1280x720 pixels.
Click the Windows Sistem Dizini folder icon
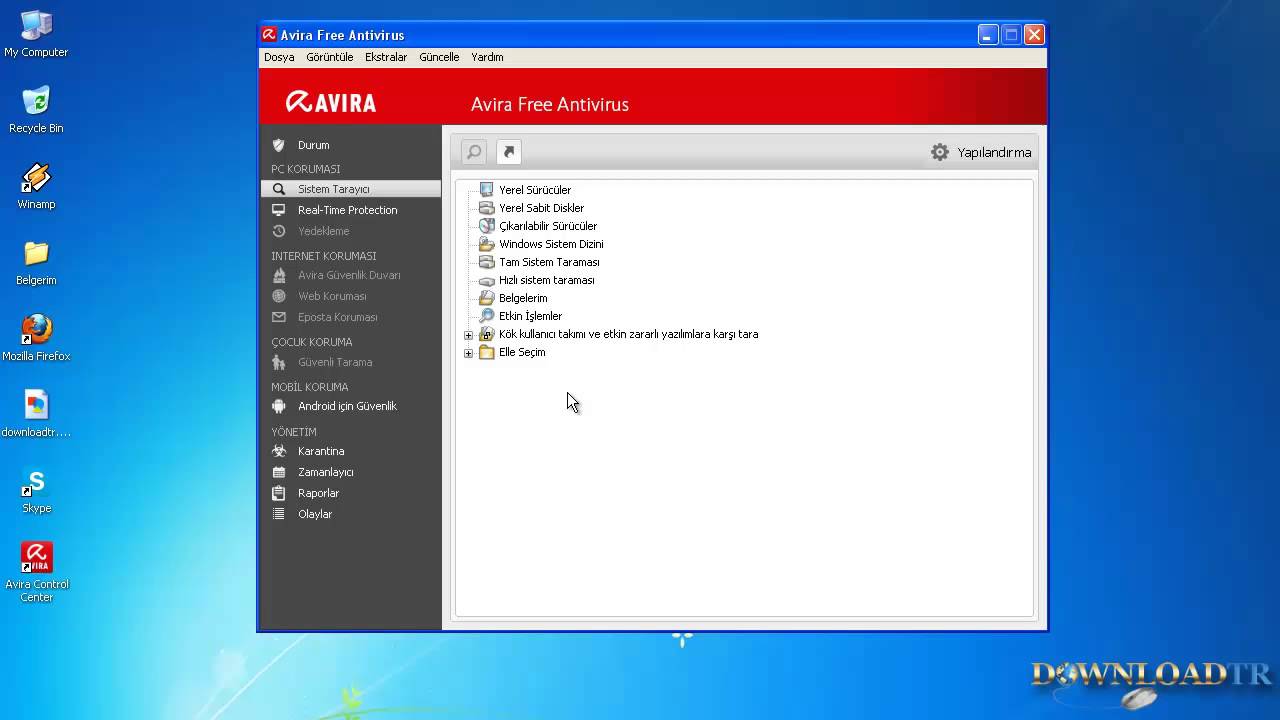(x=487, y=244)
